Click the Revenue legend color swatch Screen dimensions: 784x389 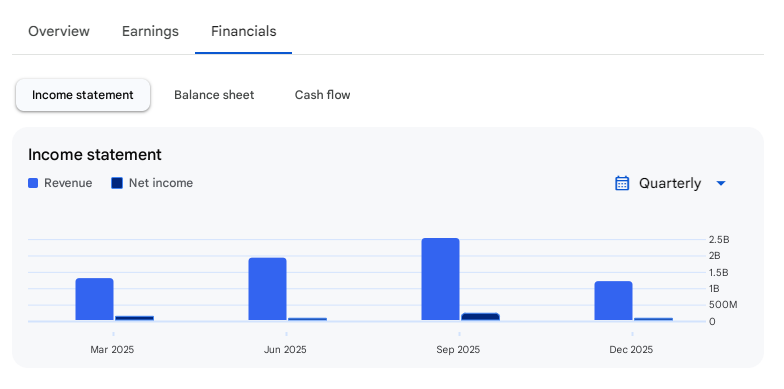click(33, 184)
